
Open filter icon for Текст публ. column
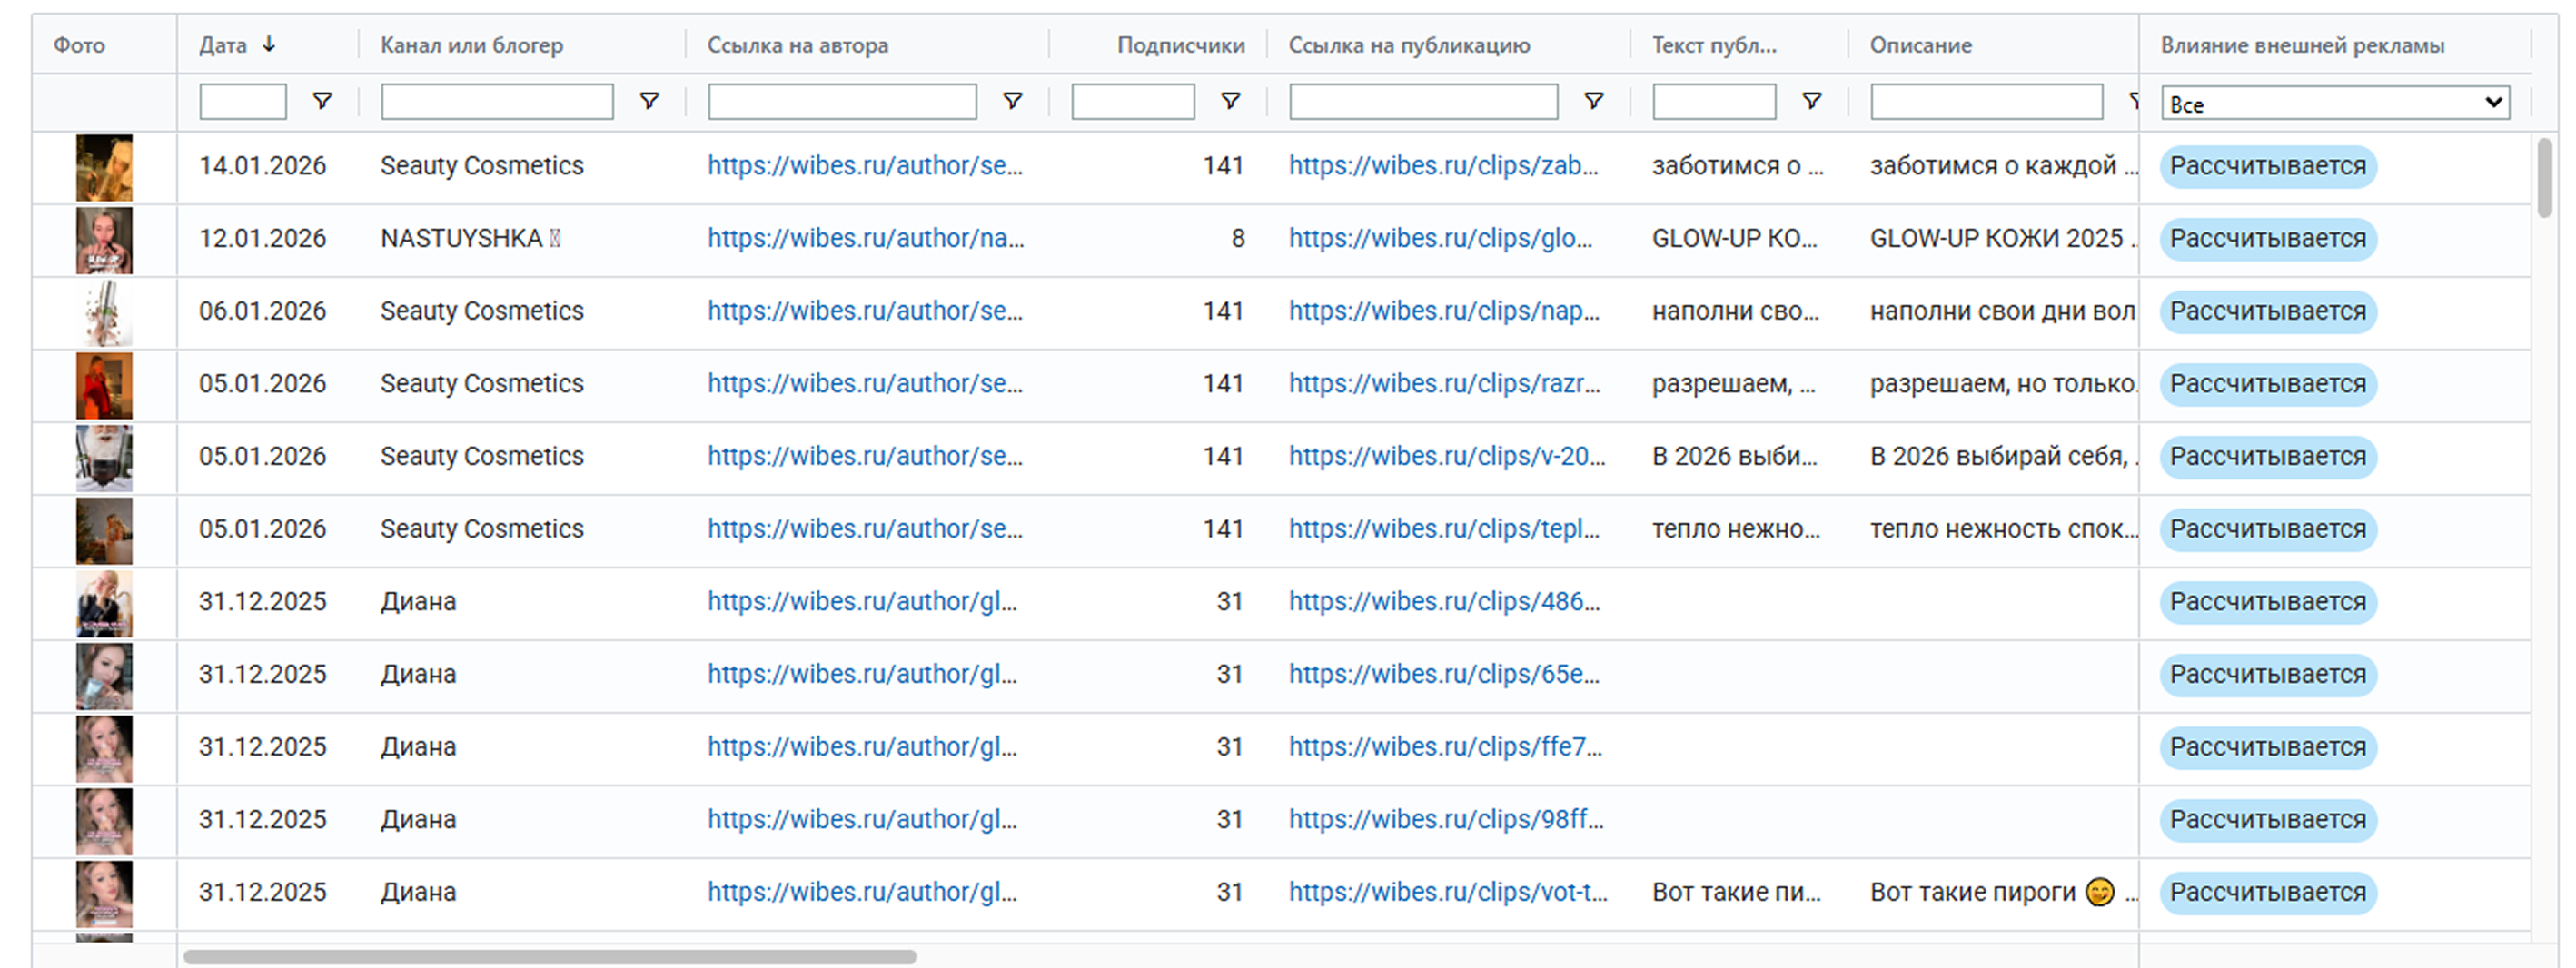[x=1811, y=101]
